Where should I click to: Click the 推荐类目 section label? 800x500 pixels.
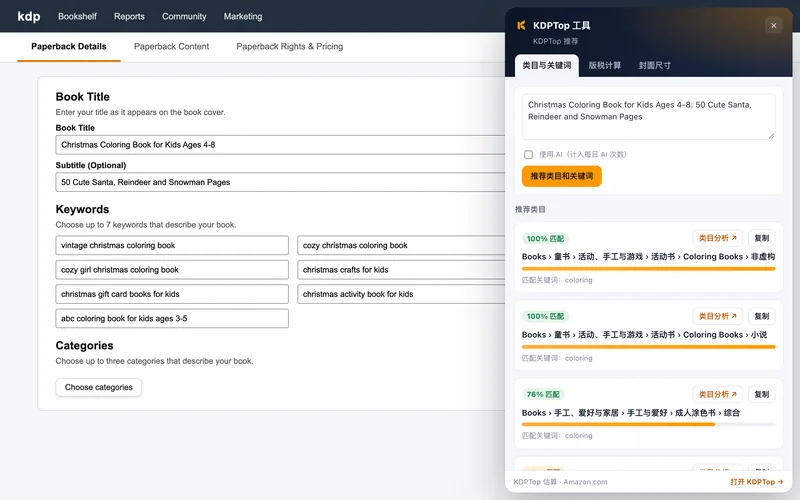pyautogui.click(x=530, y=210)
